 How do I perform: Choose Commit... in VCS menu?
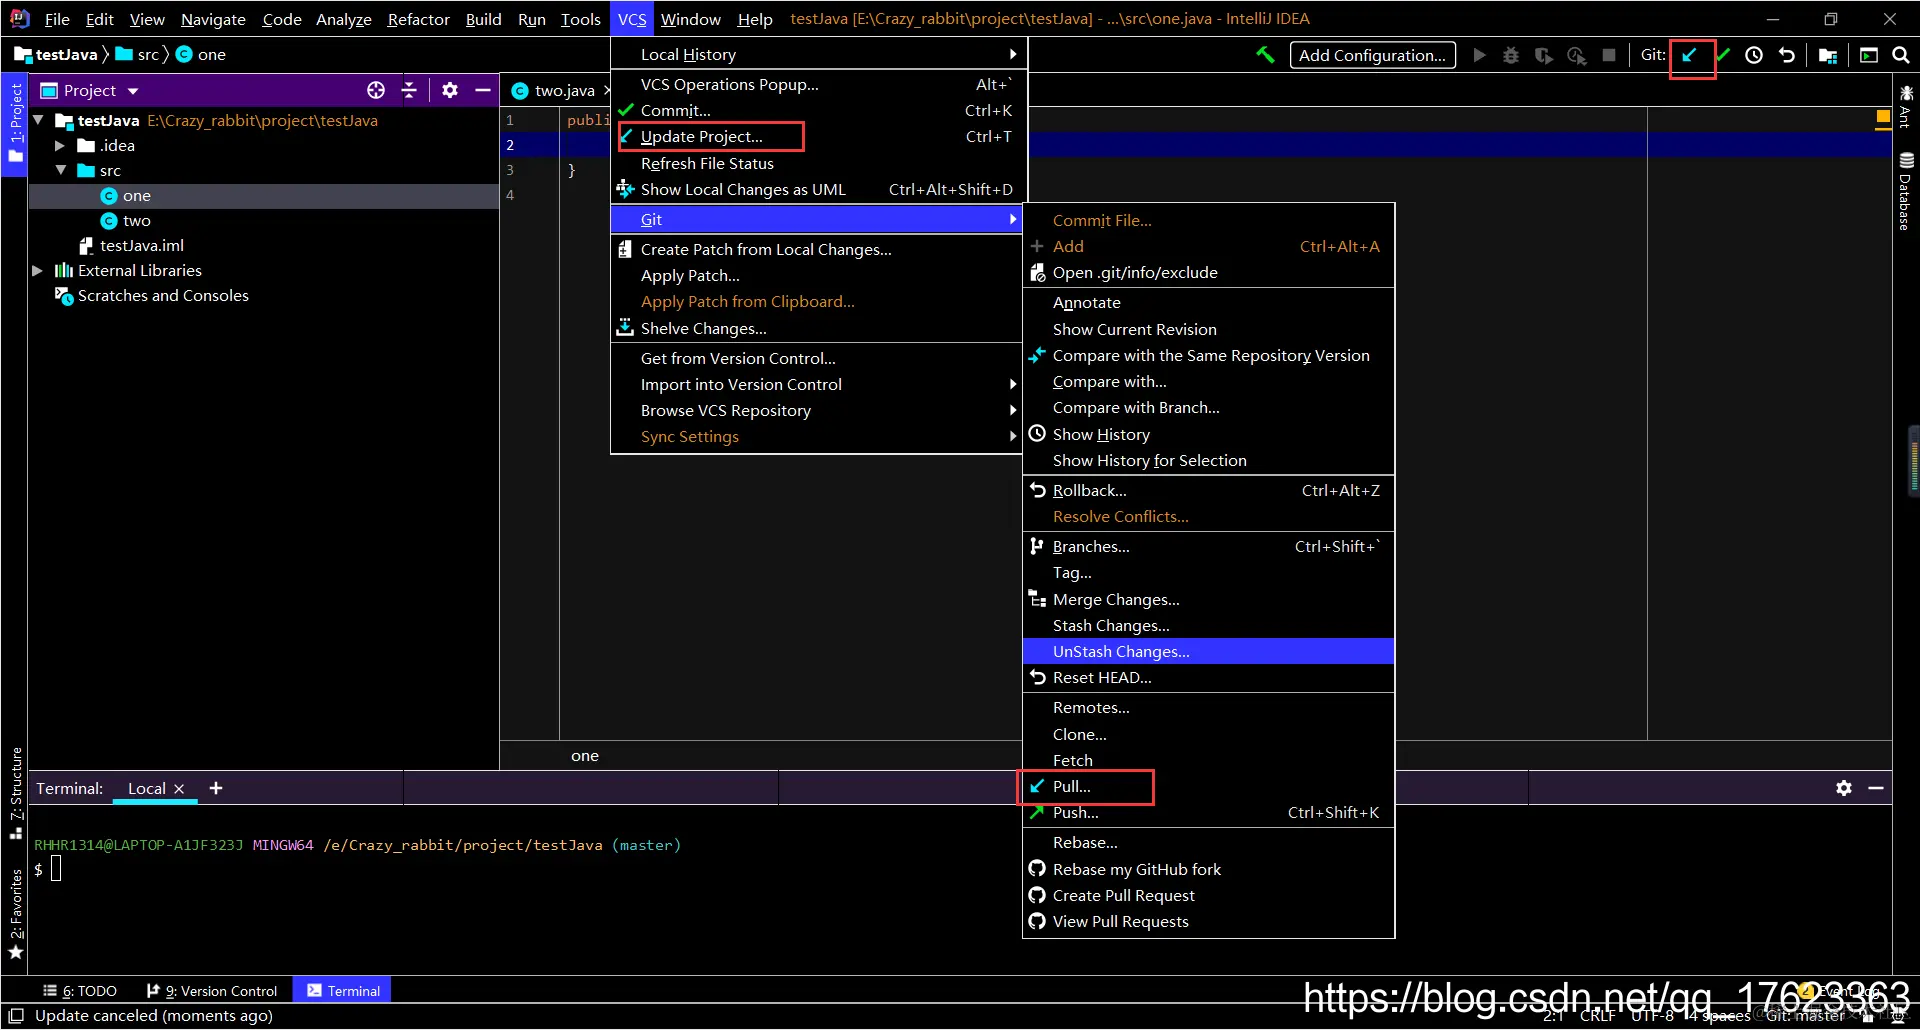coord(819,110)
